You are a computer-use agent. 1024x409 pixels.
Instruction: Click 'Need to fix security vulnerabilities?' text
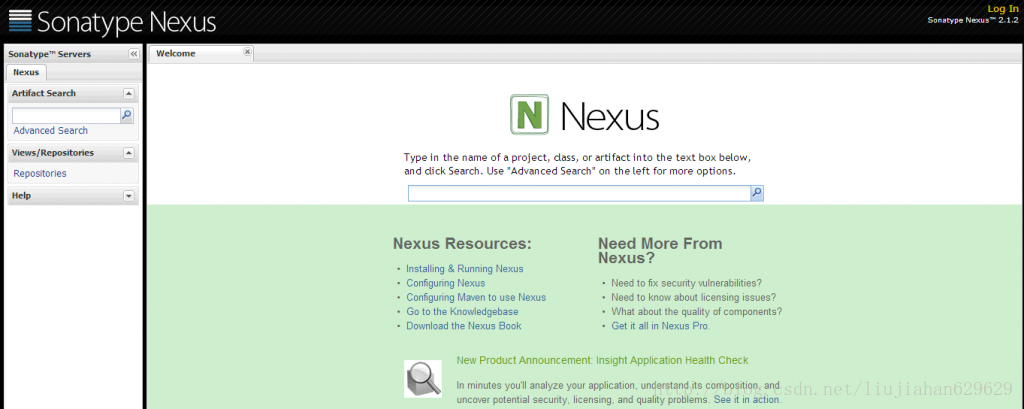point(686,283)
